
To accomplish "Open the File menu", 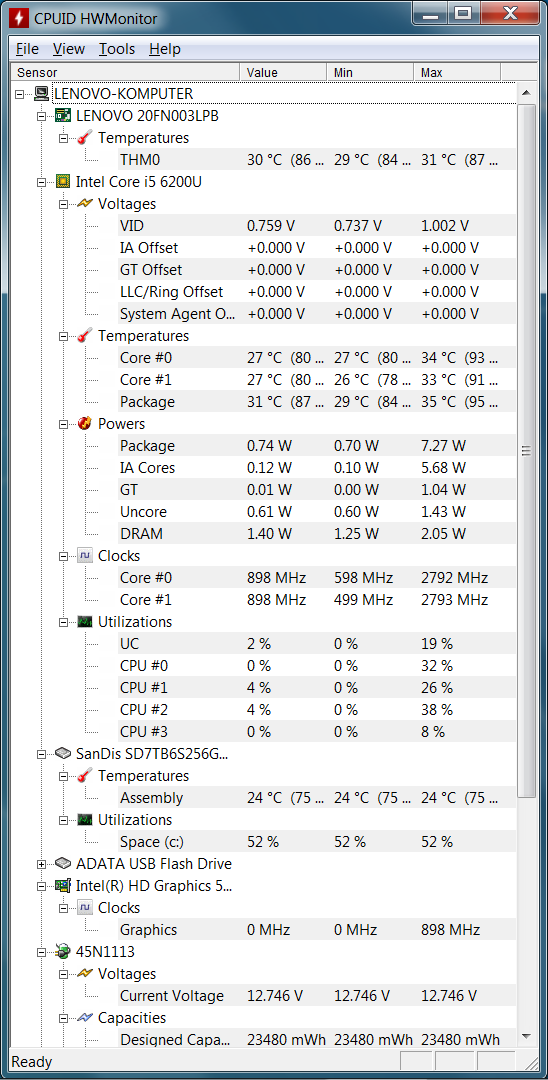I will click(x=27, y=49).
